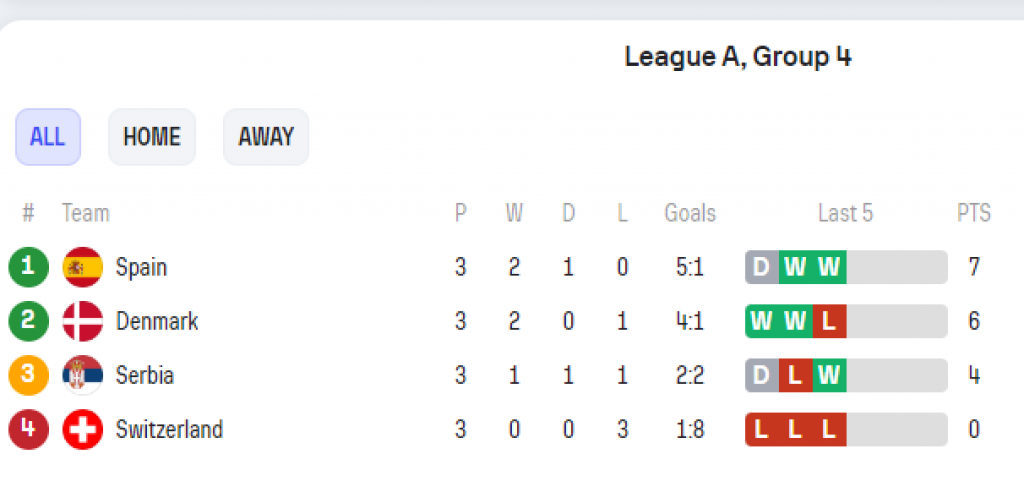
Task: Switch to the AWAY standings tab
Action: point(266,137)
